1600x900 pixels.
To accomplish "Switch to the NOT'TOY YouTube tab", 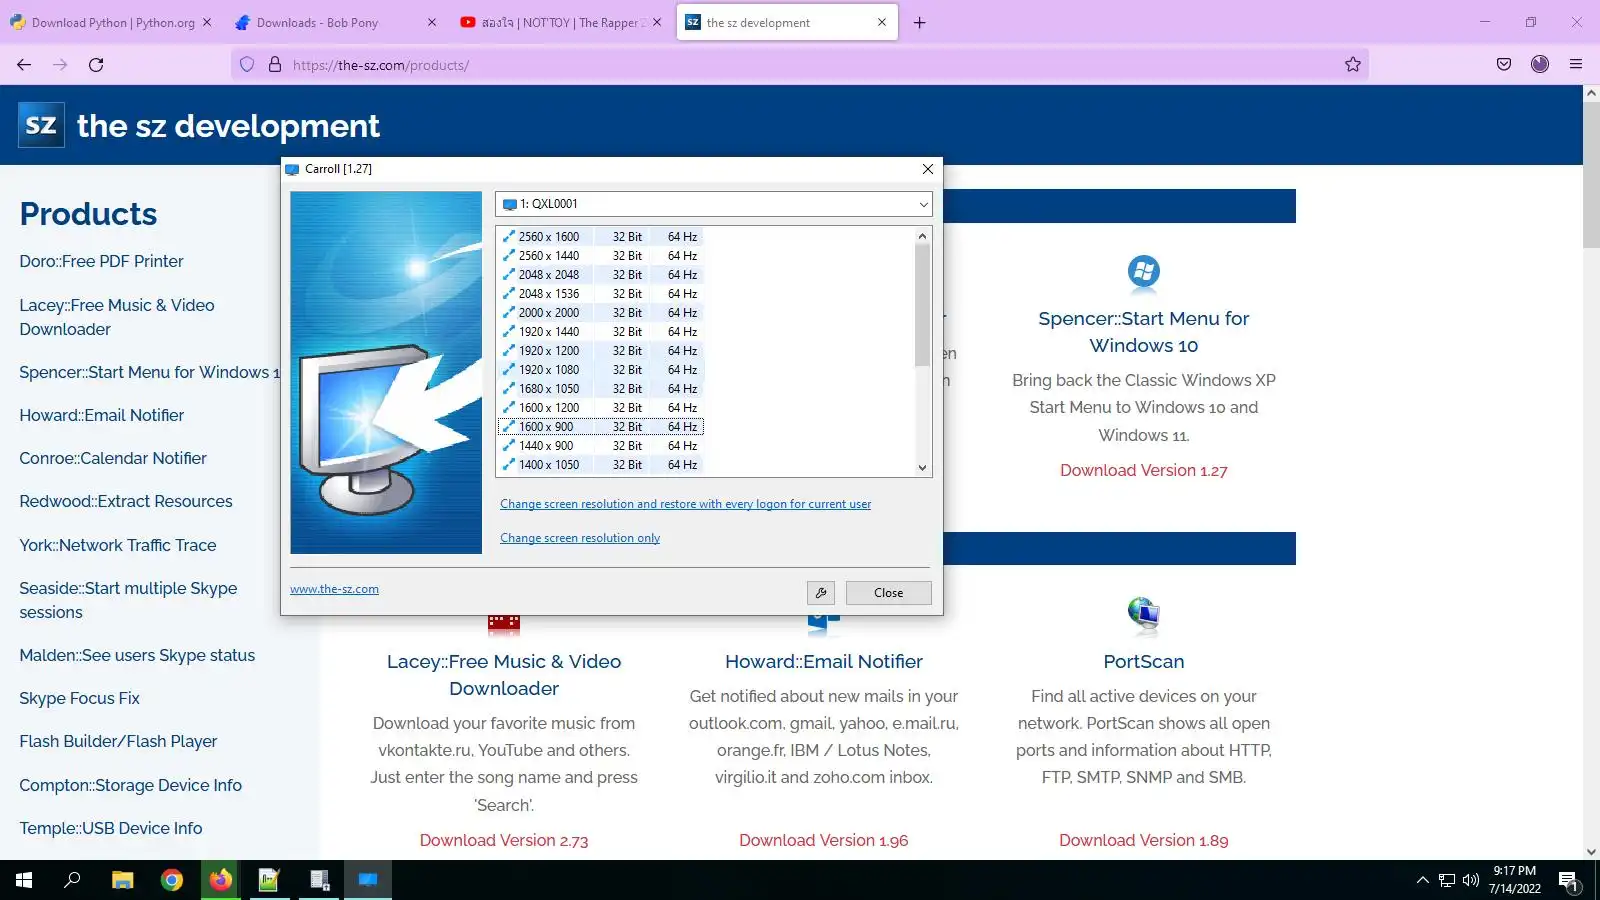I will 563,23.
